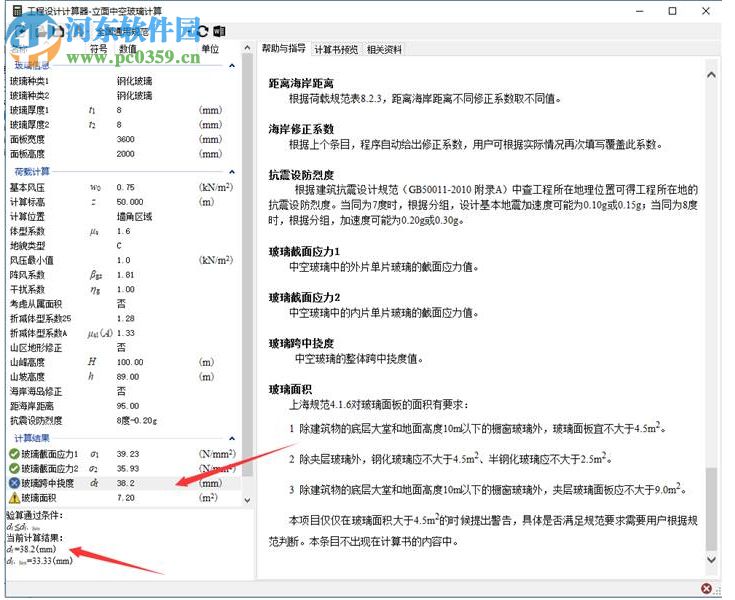Click the 计算标高 value 50.000
This screenshot has width=735, height=600.
(130, 202)
